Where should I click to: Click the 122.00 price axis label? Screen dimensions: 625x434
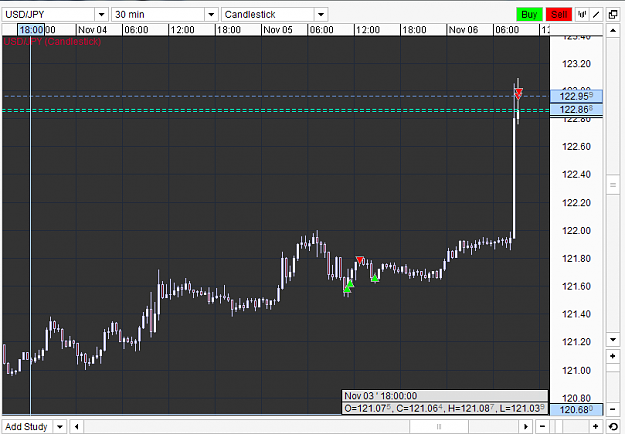click(x=576, y=231)
